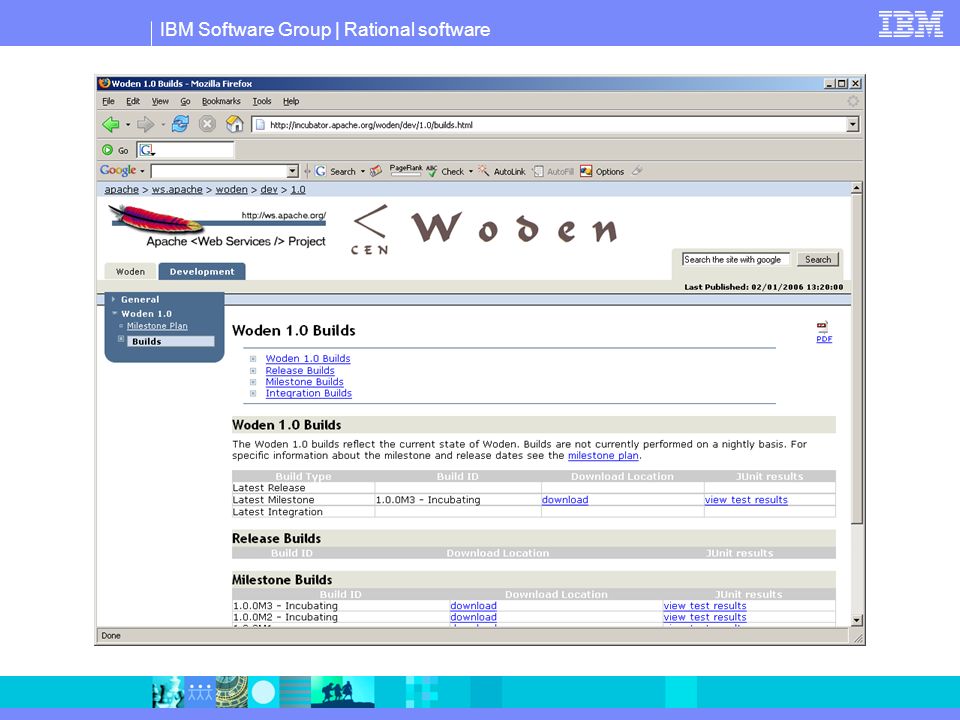The image size is (960, 720).
Task: Click the highlighter pen icon on Google toolbar
Action: point(637,171)
